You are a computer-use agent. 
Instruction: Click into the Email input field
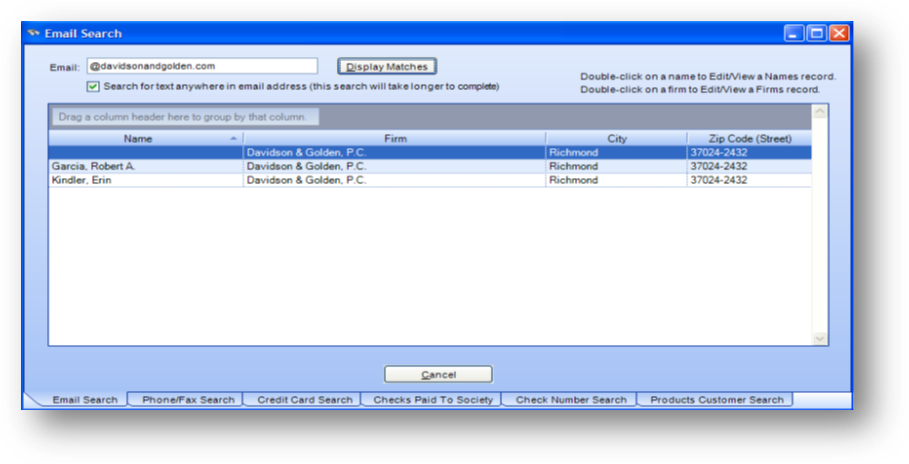pyautogui.click(x=202, y=66)
